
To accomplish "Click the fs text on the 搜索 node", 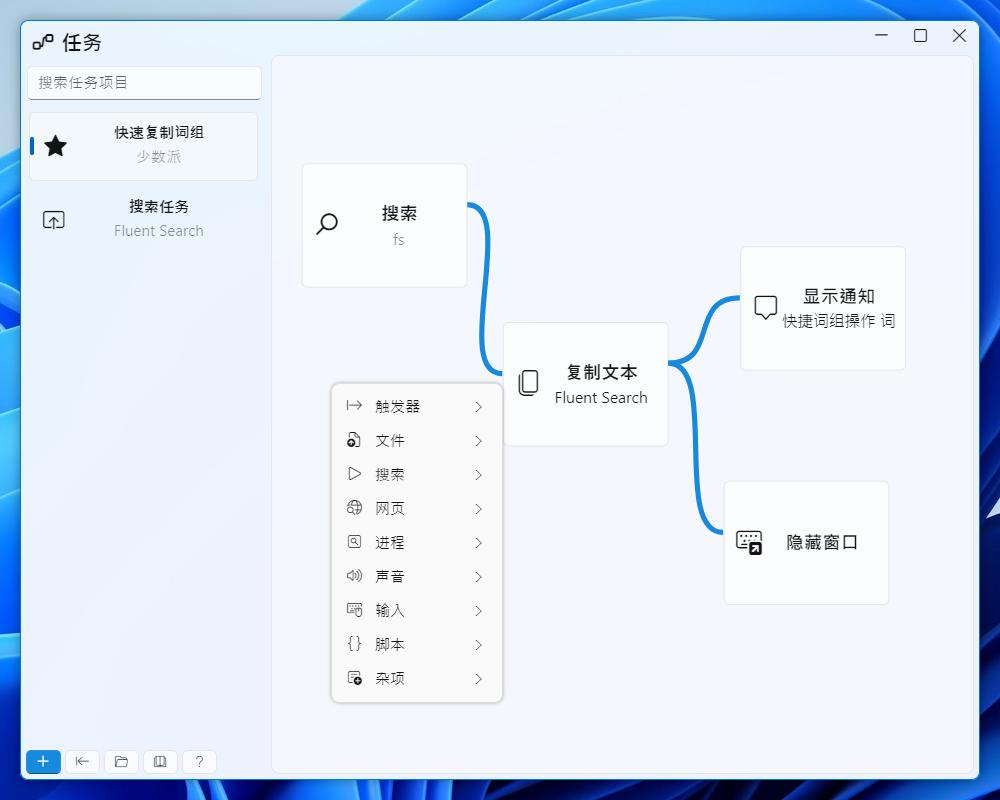I will pyautogui.click(x=399, y=240).
